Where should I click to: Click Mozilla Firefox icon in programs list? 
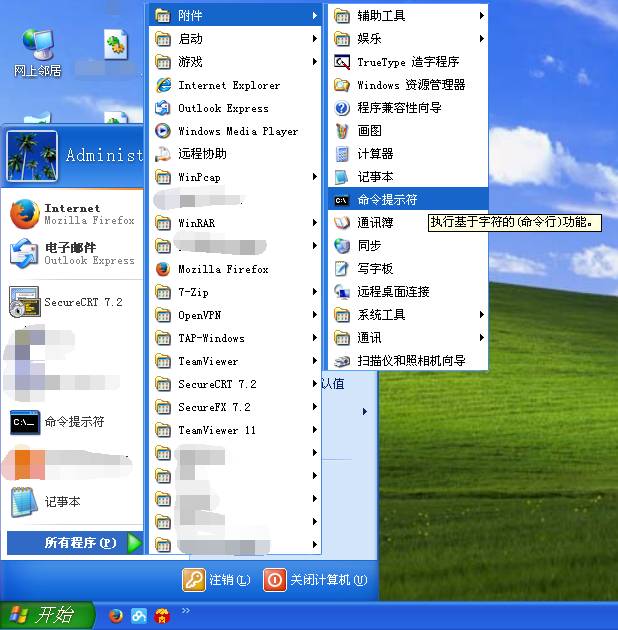coord(163,269)
